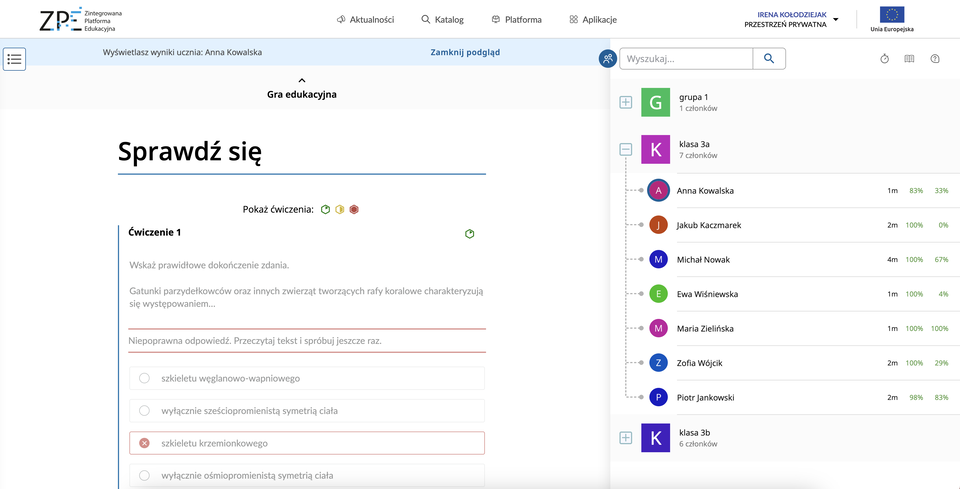Show hard exercises with red hexagon icon

coord(354,209)
